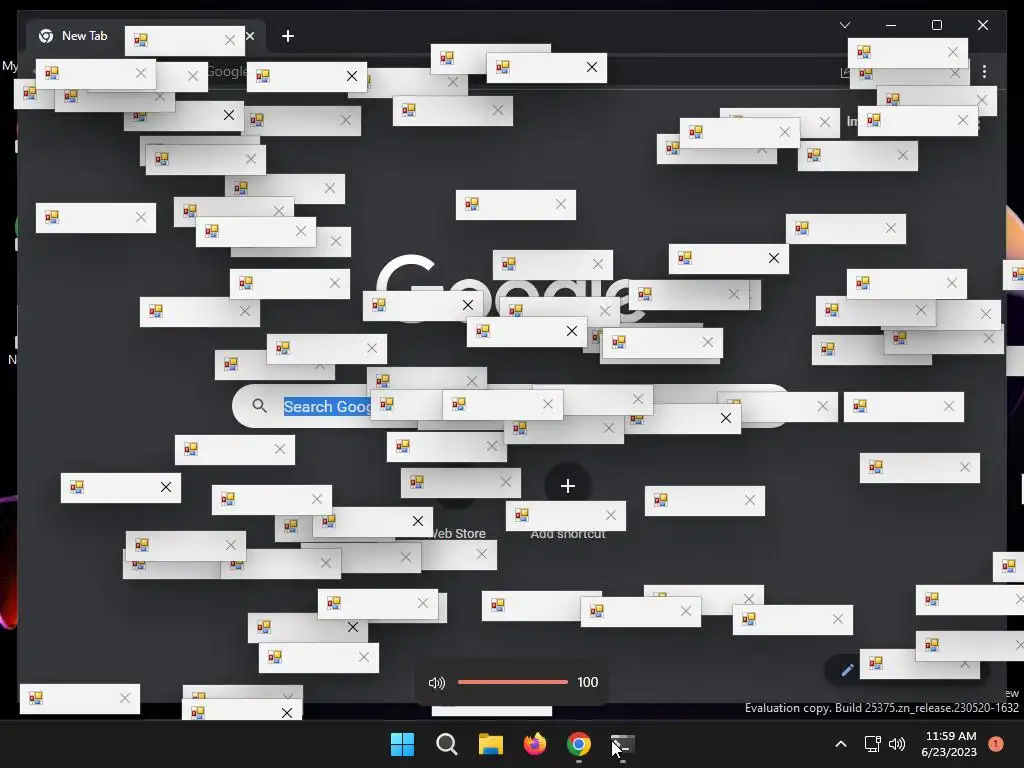Image resolution: width=1024 pixels, height=768 pixels.
Task: Open network status in system tray
Action: pos(872,744)
